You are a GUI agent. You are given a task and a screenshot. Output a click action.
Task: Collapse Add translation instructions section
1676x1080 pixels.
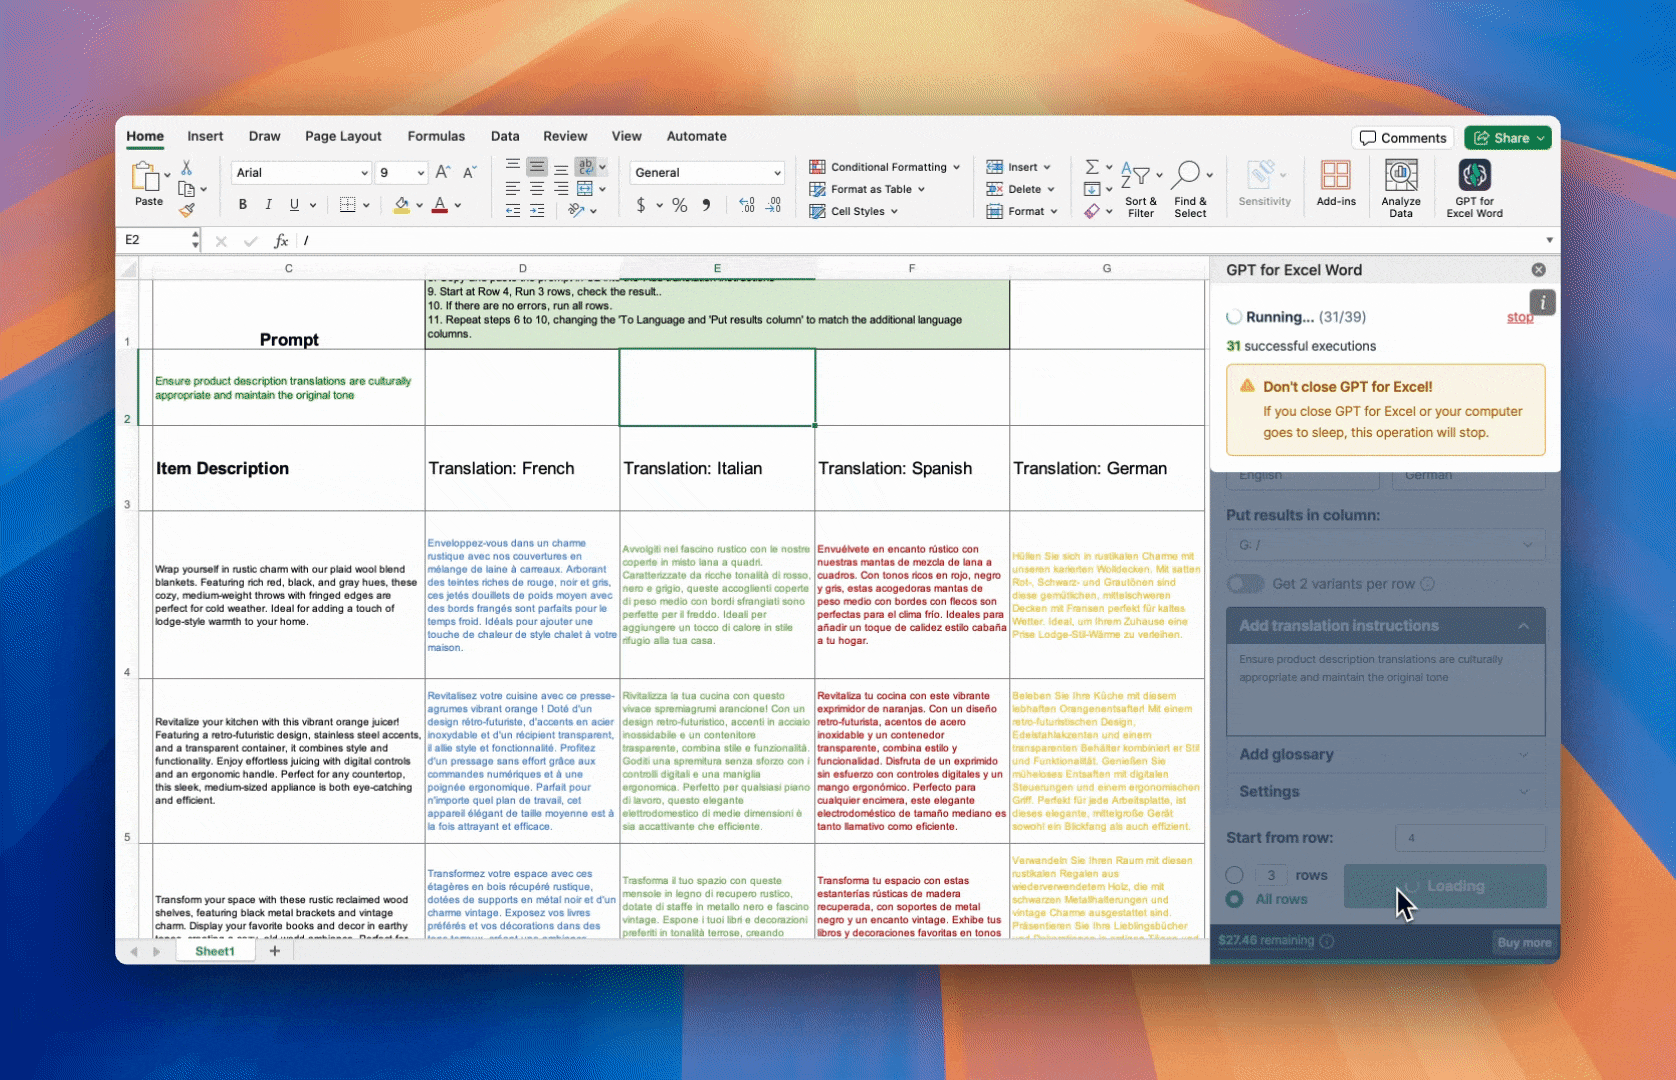(1385, 626)
